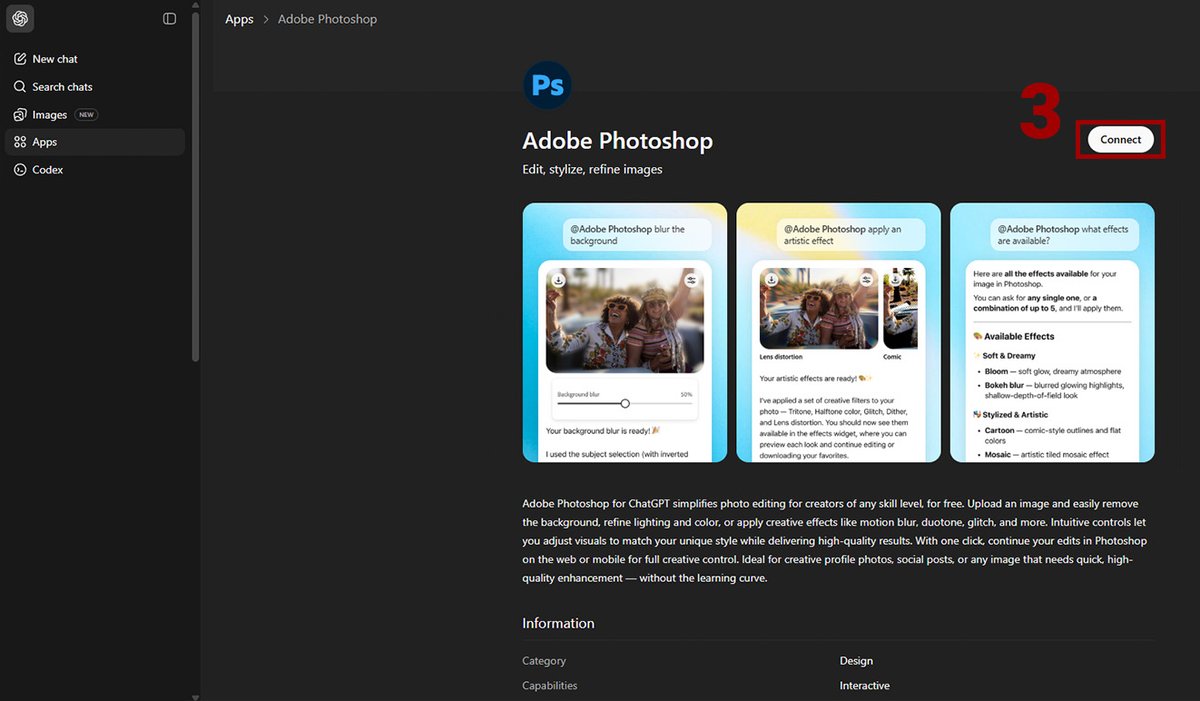Click Adobe Photoshop breadcrumb item
This screenshot has width=1200, height=701.
[327, 19]
